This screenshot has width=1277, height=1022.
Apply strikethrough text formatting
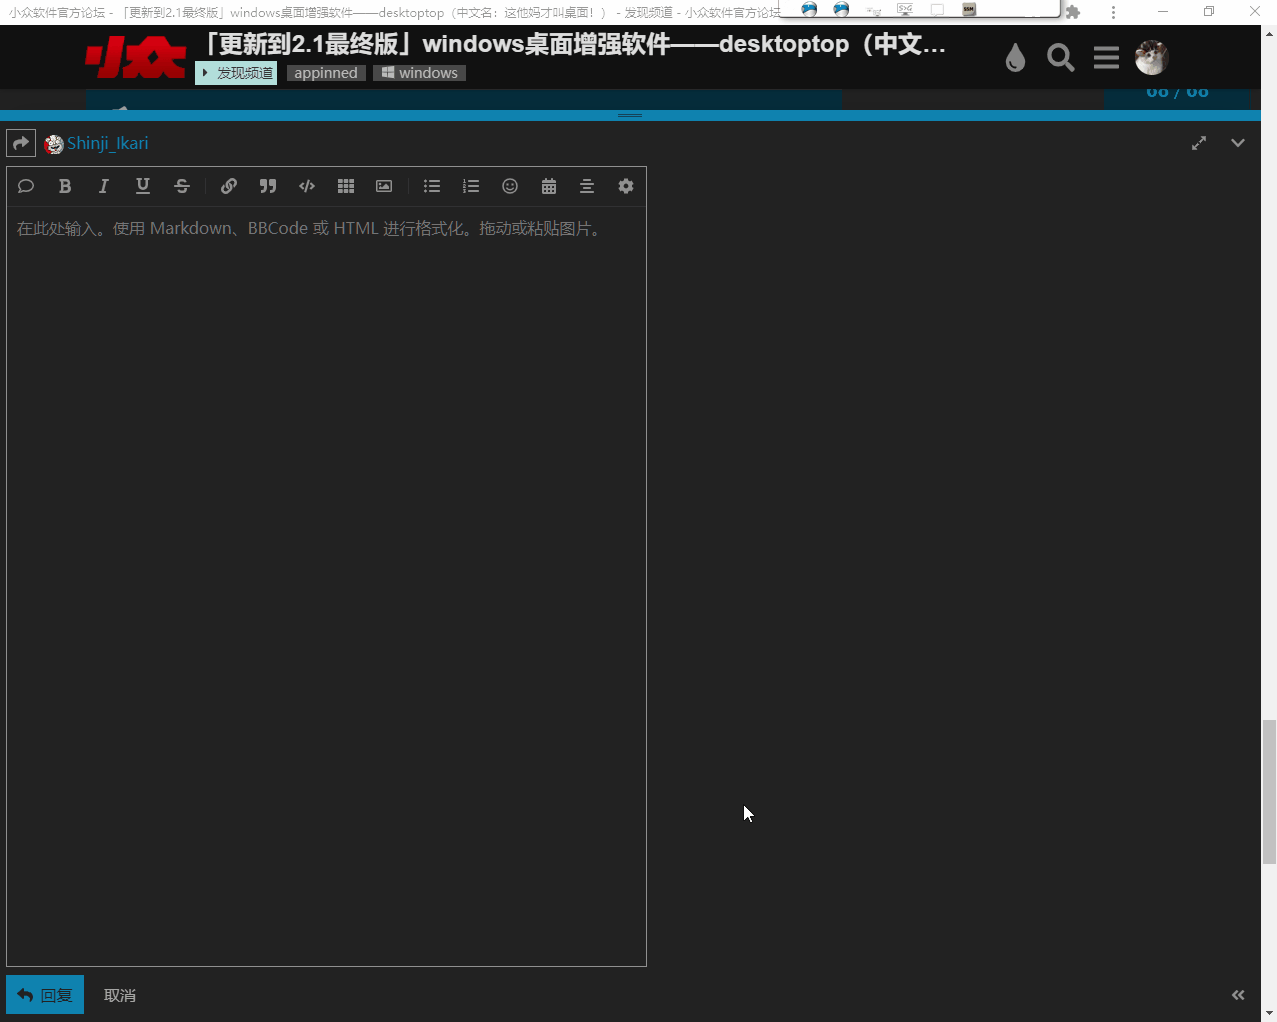tap(181, 186)
